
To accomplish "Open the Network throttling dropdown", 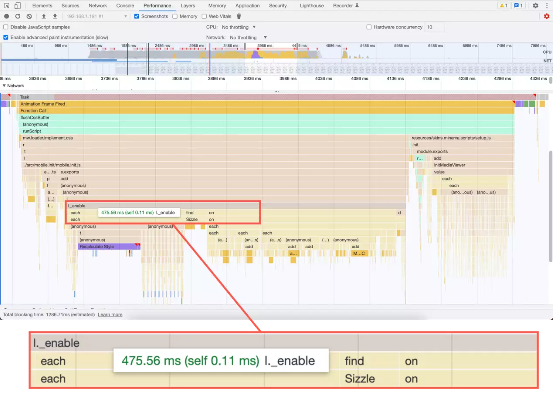I will 248,37.
